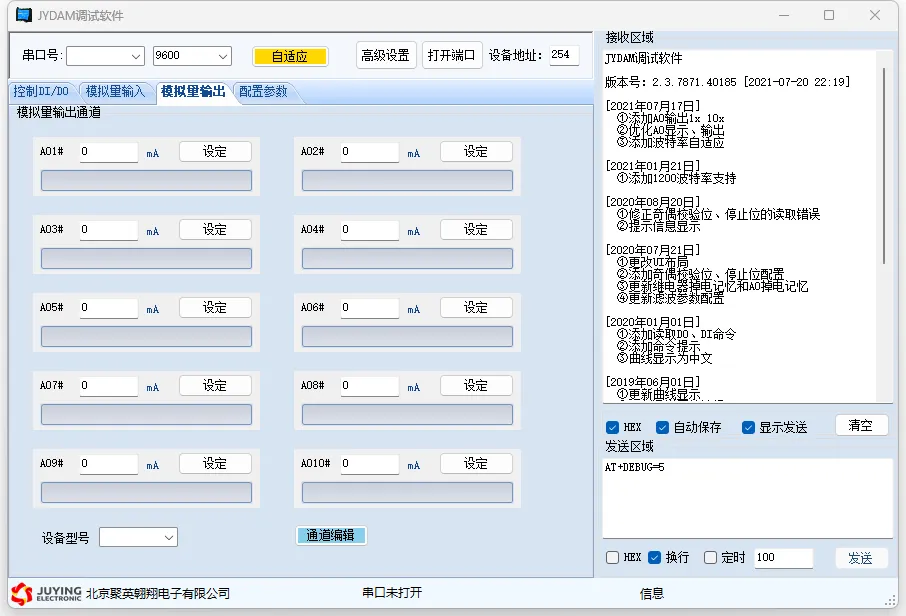The image size is (906, 616).
Task: Click the AO10# output slider bar
Action: click(x=407, y=492)
